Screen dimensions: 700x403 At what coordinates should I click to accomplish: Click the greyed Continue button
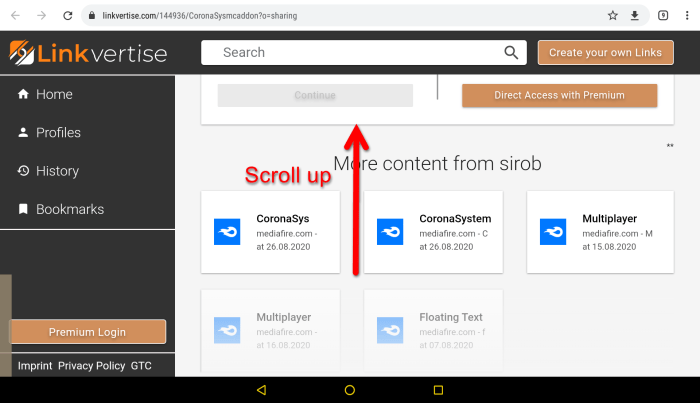tap(315, 95)
